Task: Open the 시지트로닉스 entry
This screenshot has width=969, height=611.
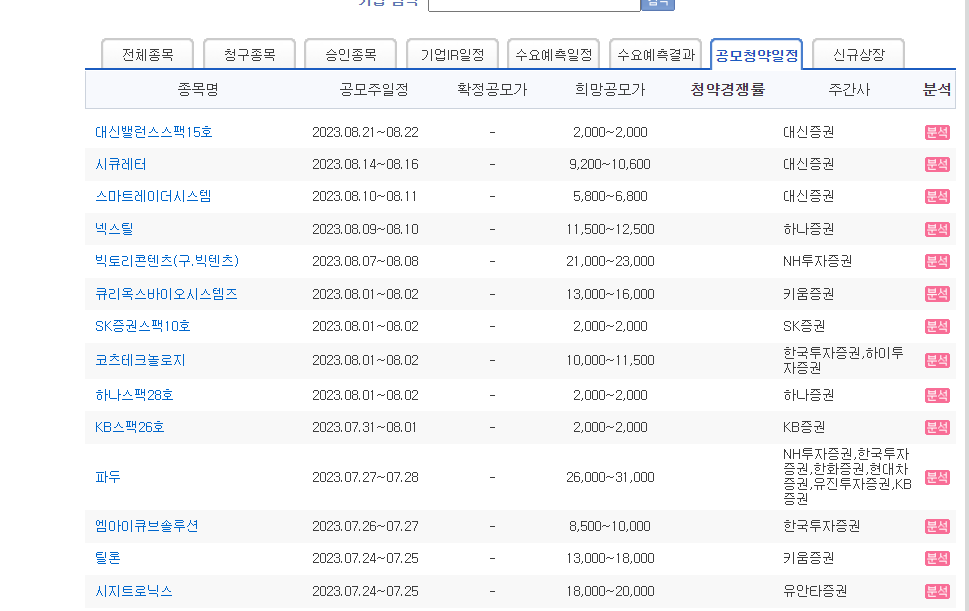Action: click(135, 591)
